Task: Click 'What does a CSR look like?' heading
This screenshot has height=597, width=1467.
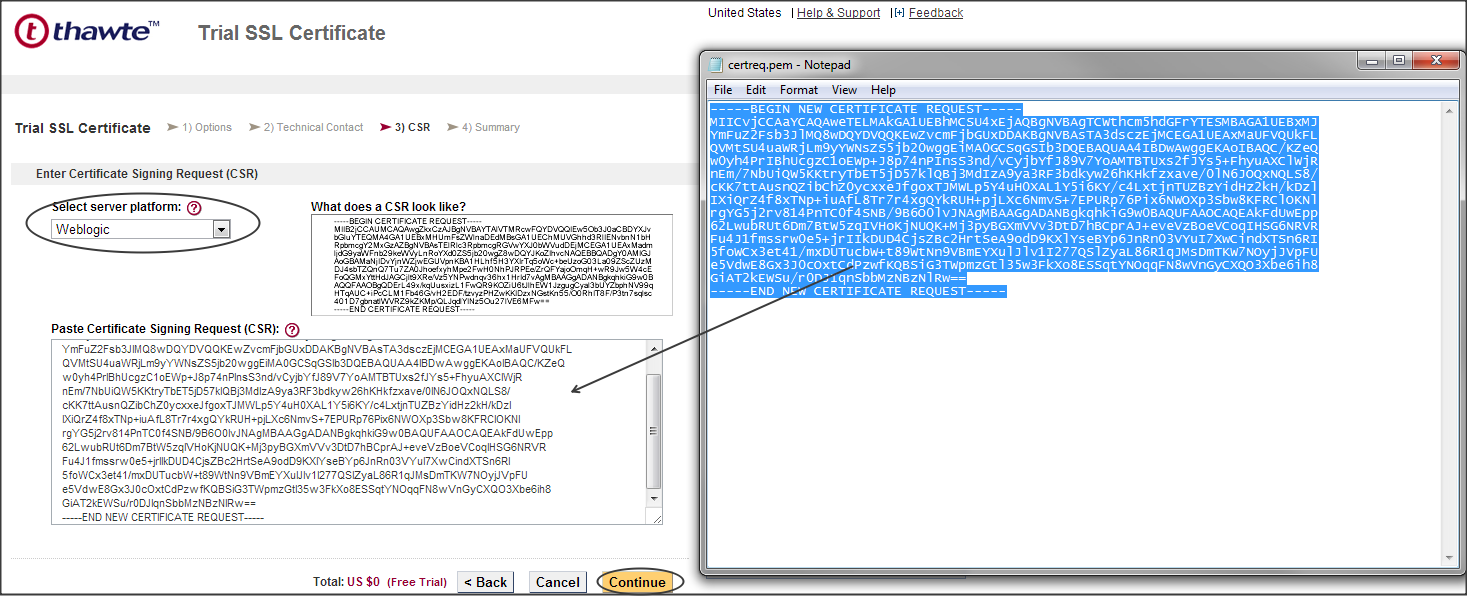Action: (x=388, y=207)
